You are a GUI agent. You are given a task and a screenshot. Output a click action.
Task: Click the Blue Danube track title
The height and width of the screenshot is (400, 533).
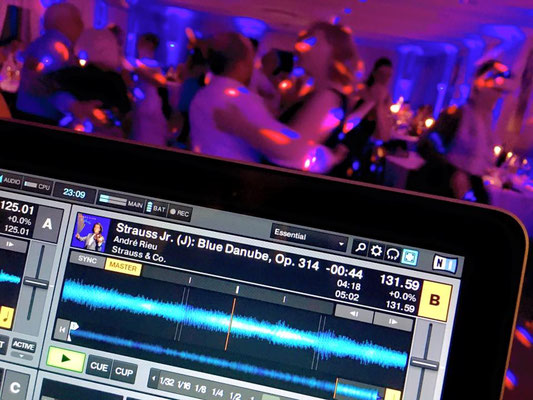click(x=218, y=247)
